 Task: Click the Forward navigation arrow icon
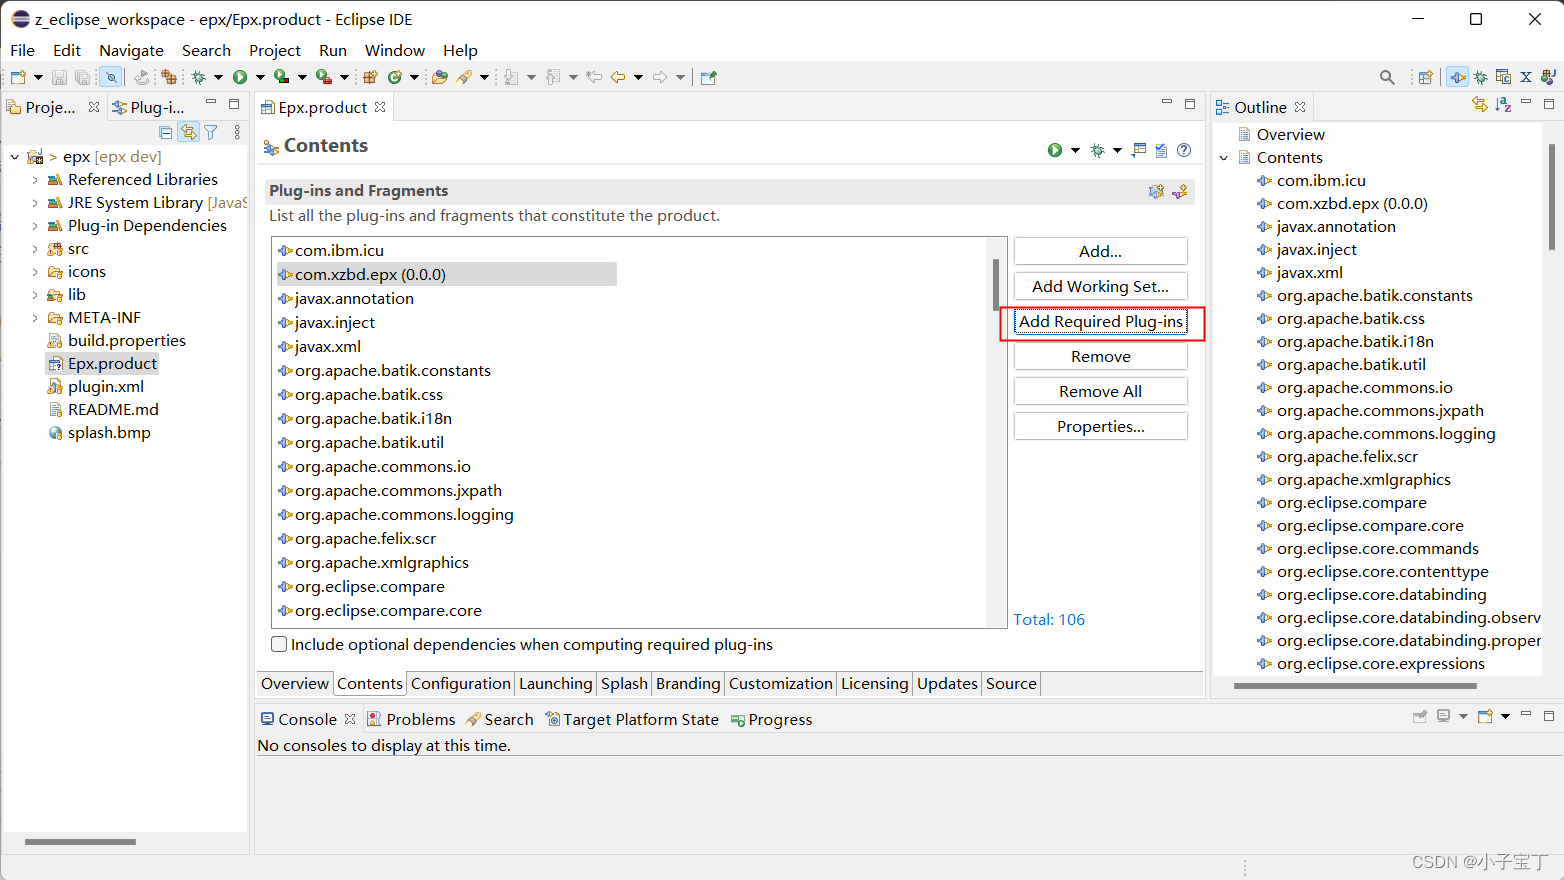coord(660,77)
